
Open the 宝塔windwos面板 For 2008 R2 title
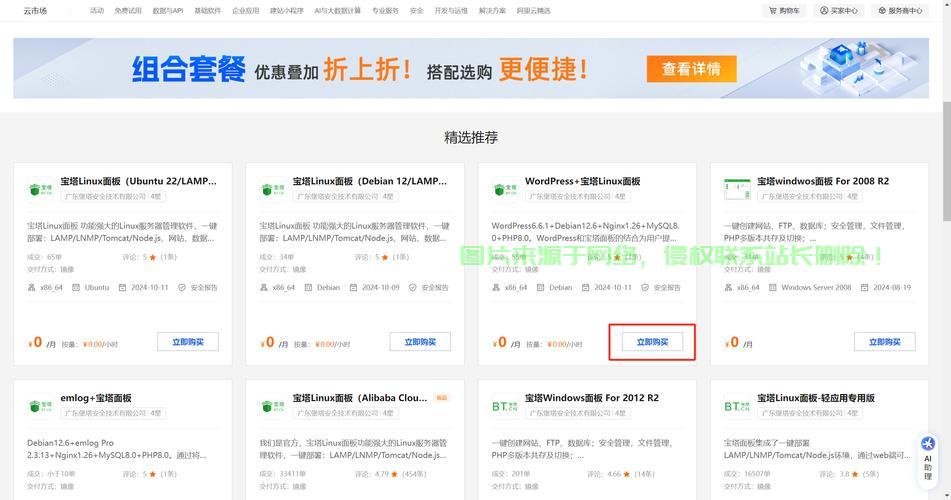pos(823,181)
